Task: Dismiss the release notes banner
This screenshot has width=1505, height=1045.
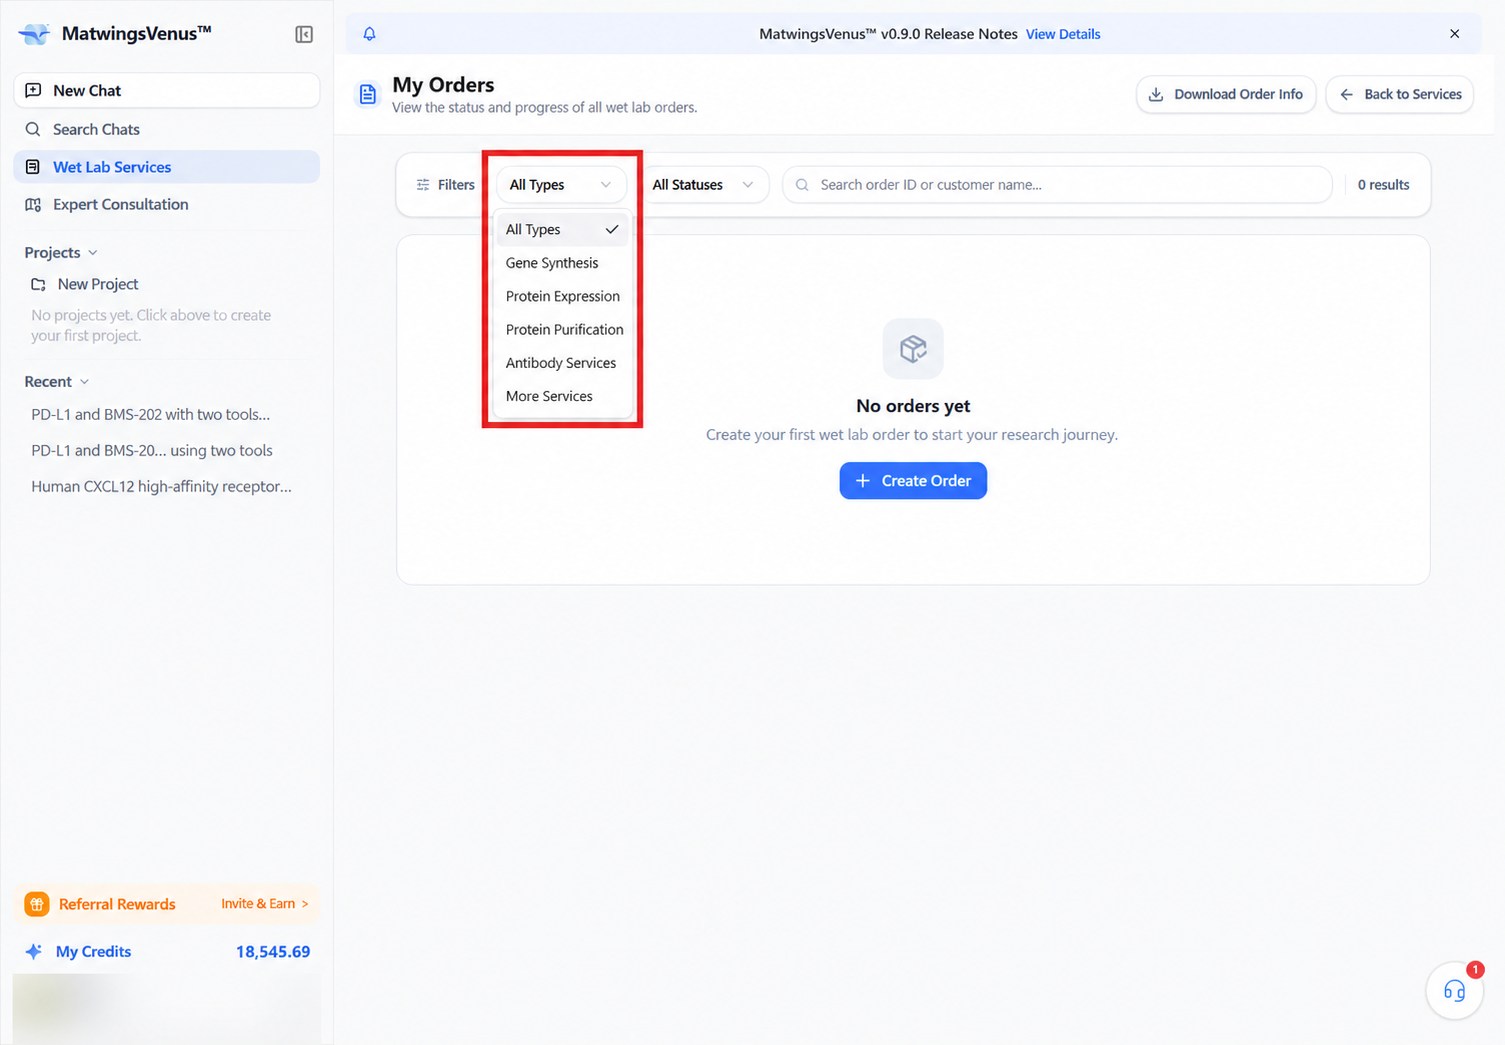Action: coord(1454,34)
